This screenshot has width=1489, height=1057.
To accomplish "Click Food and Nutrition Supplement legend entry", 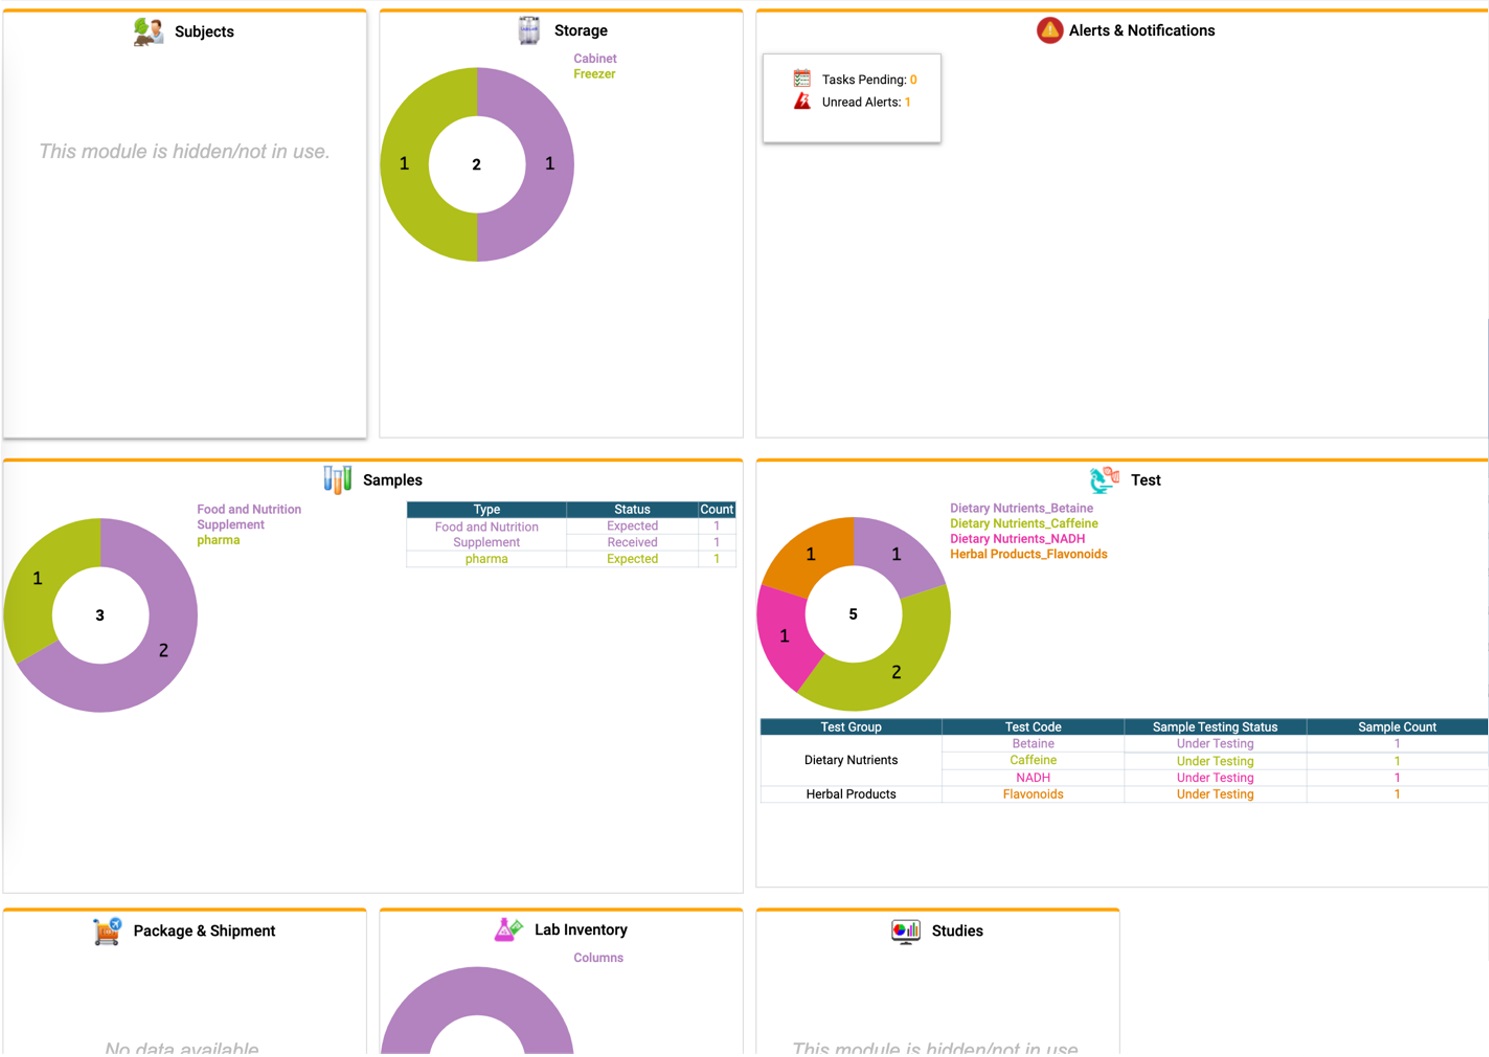I will [249, 517].
